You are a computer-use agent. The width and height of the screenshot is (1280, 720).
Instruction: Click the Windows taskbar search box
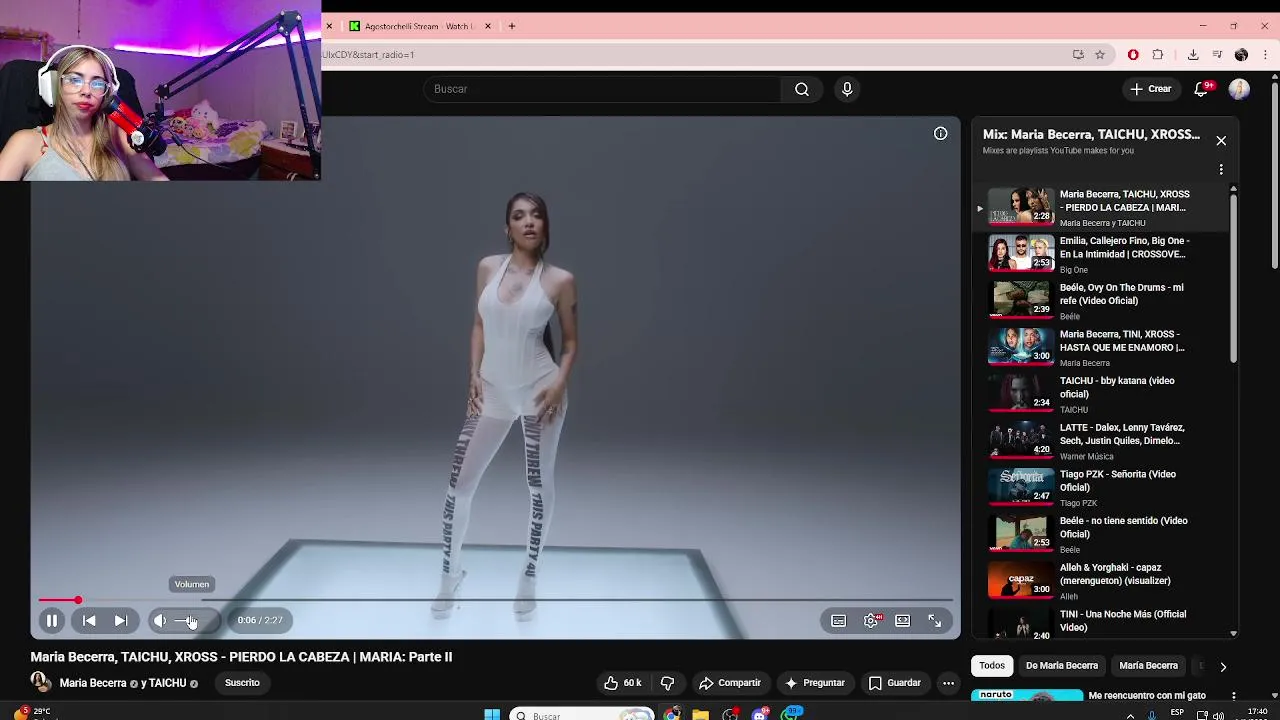(x=581, y=715)
